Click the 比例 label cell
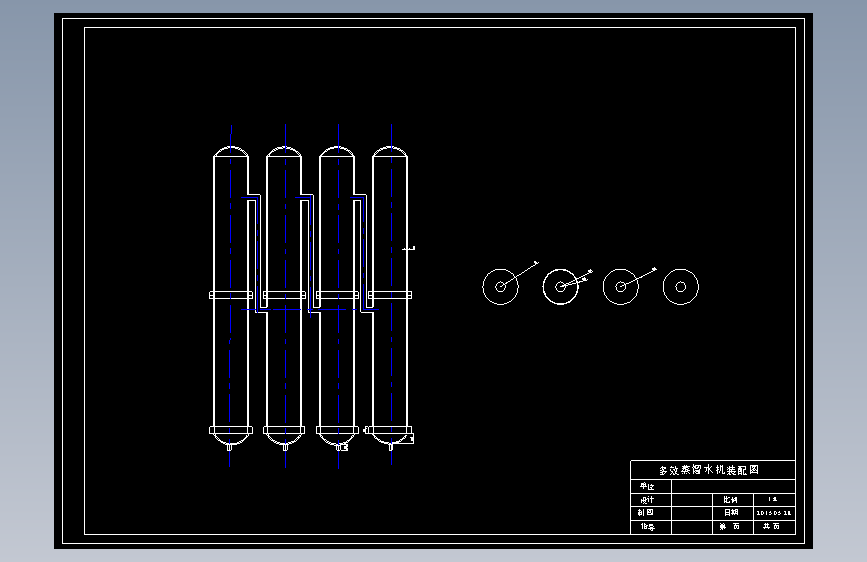Screen dimensions: 867x562 (731, 499)
